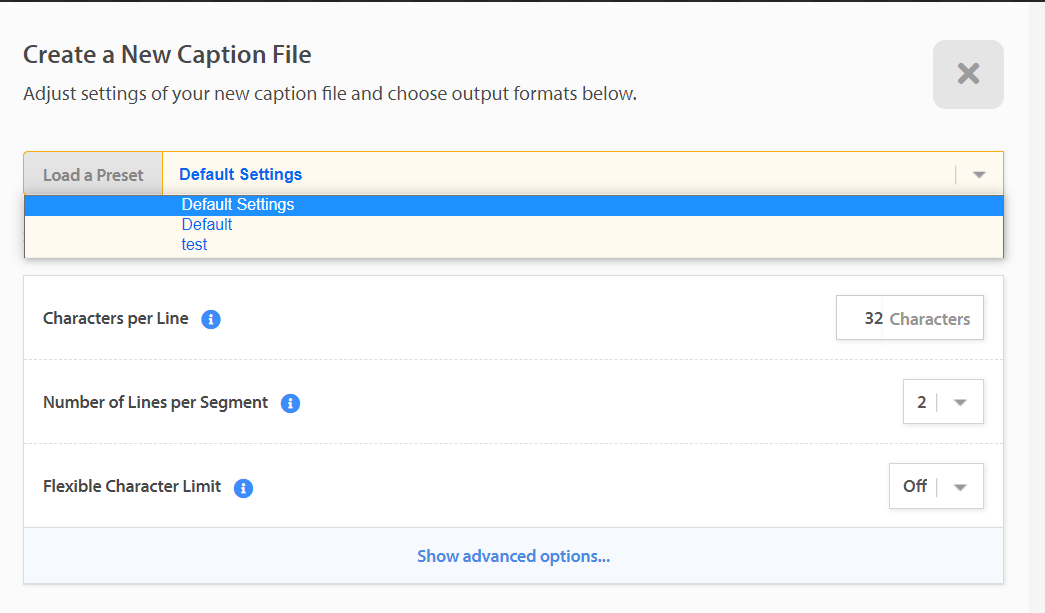Select 'Default Settings' from preset list
The image size is (1045, 613).
(514, 205)
